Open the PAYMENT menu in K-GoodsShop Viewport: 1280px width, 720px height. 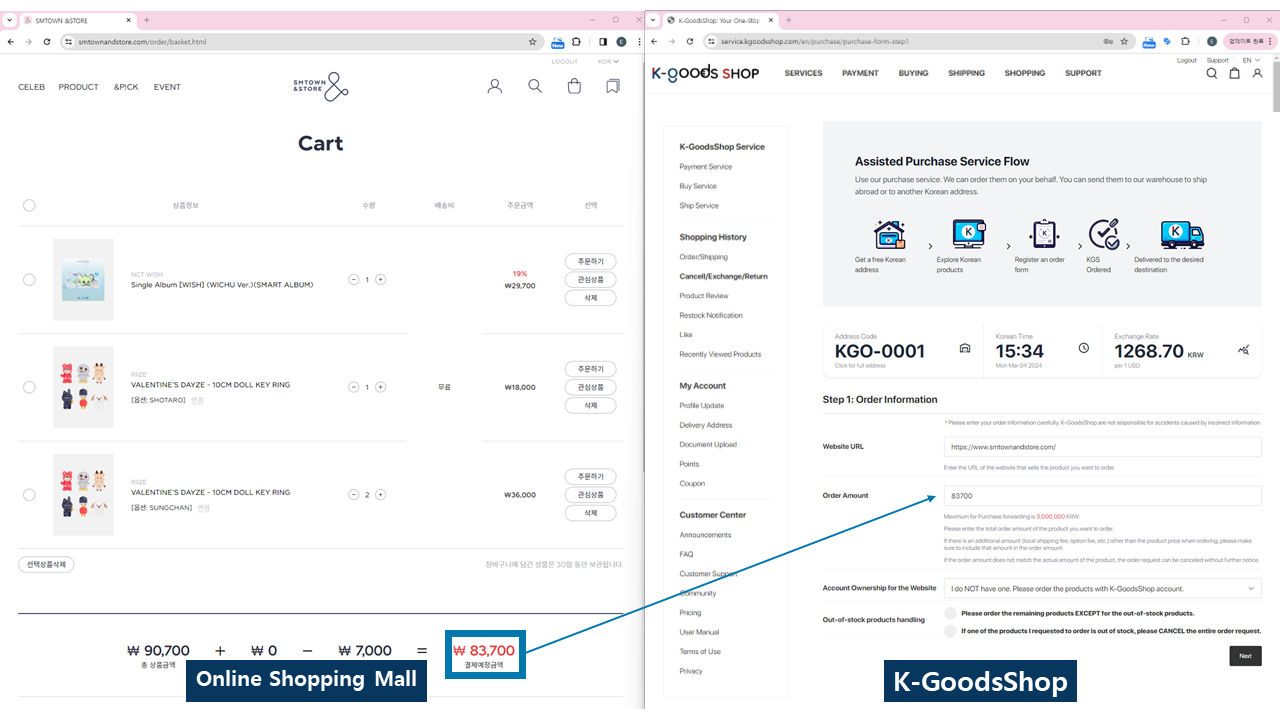click(860, 73)
